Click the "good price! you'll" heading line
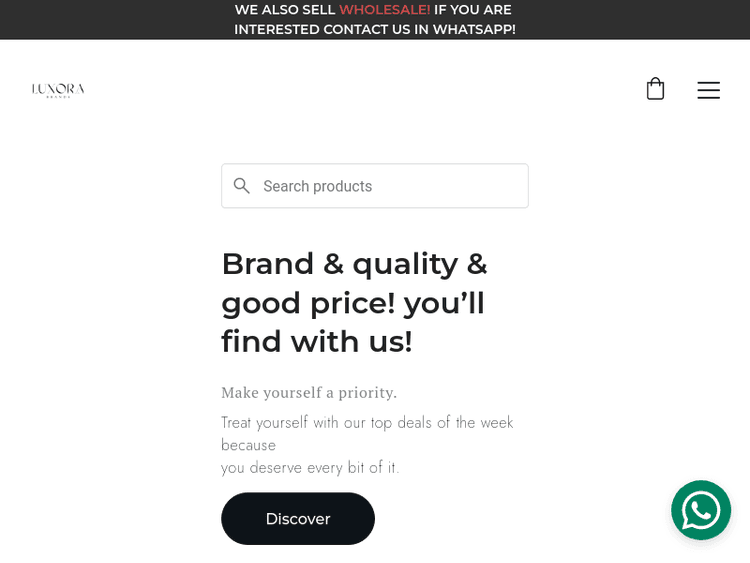The height and width of the screenshot is (563, 750). click(353, 303)
